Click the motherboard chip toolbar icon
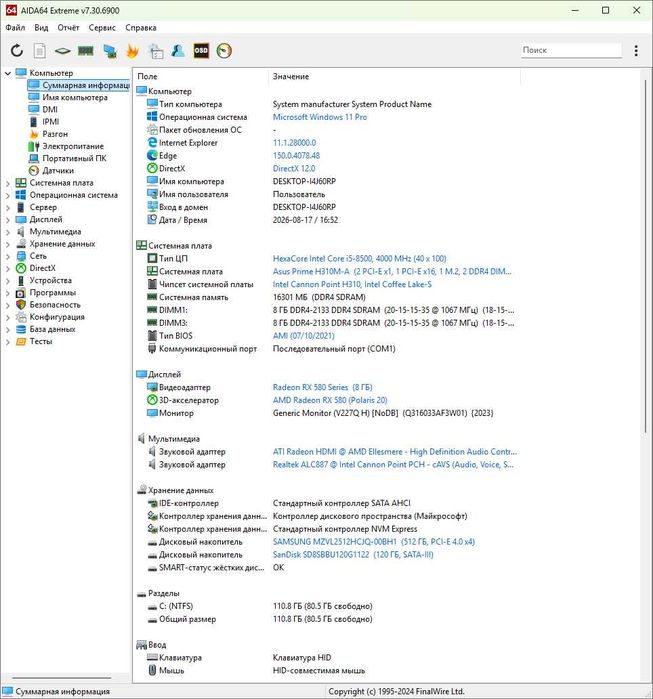Image resolution: width=653 pixels, height=699 pixels. click(x=62, y=51)
